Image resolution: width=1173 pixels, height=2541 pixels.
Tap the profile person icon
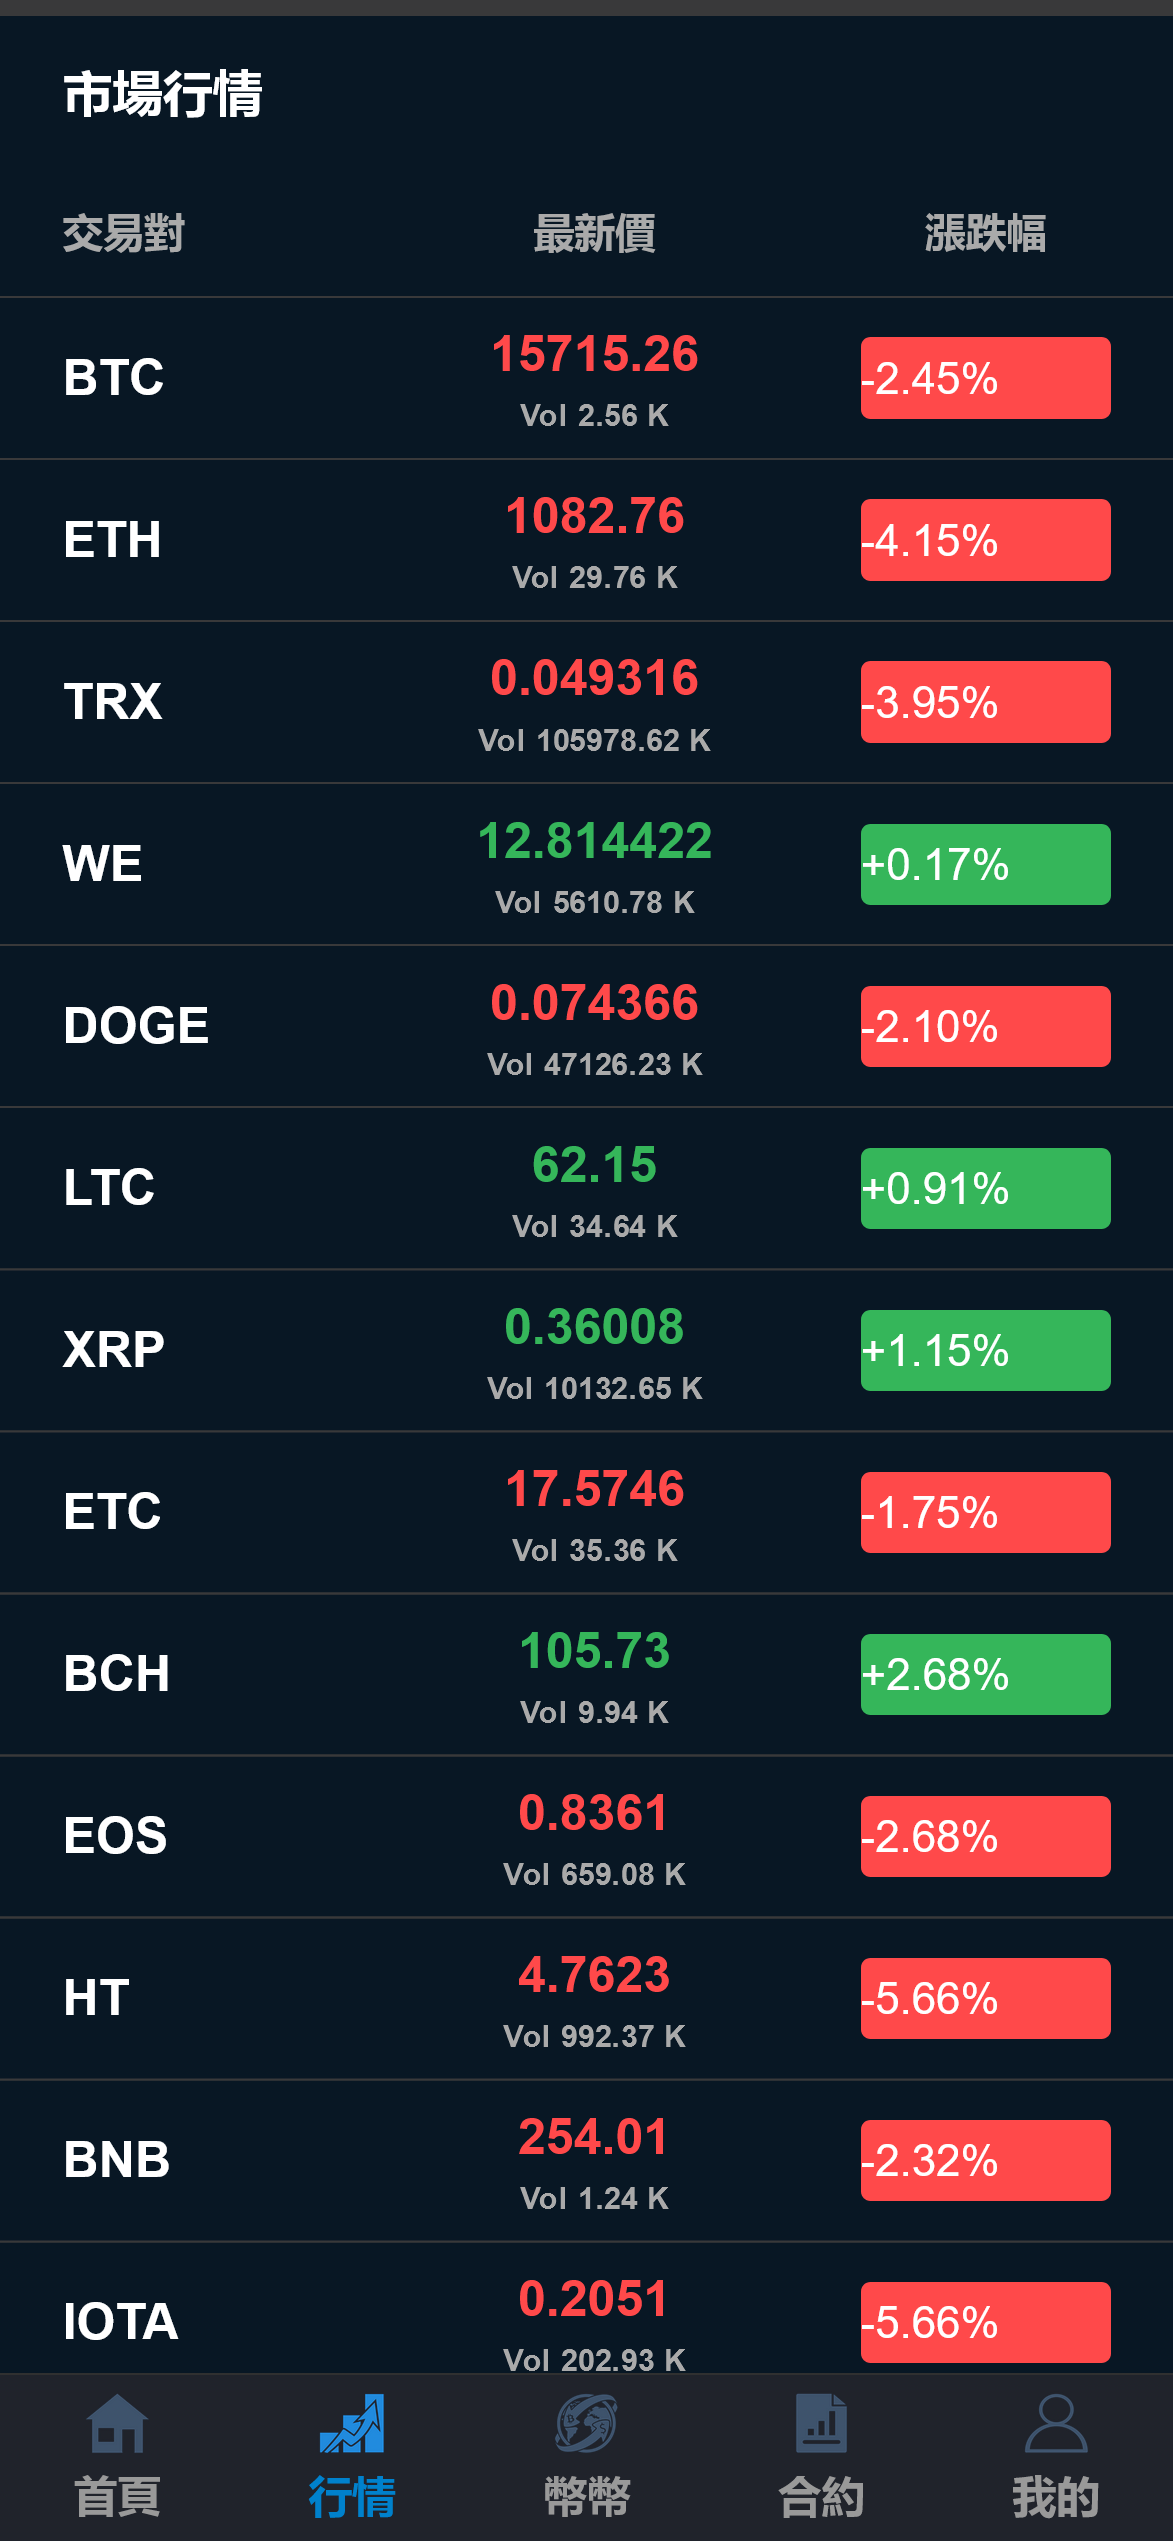pyautogui.click(x=1056, y=2423)
